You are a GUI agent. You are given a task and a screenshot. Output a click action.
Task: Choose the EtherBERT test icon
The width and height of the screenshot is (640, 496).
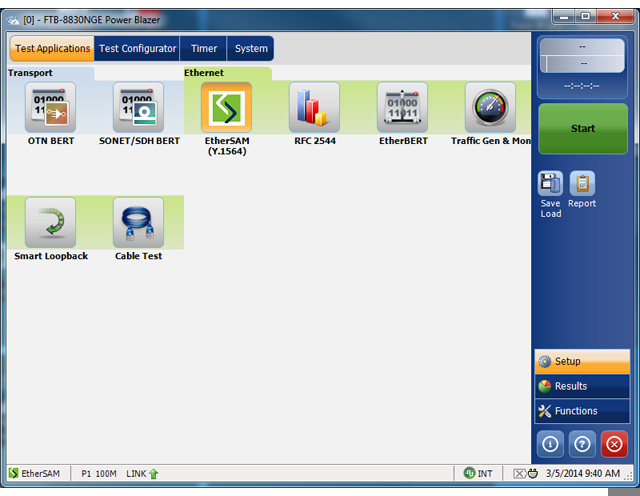(402, 107)
